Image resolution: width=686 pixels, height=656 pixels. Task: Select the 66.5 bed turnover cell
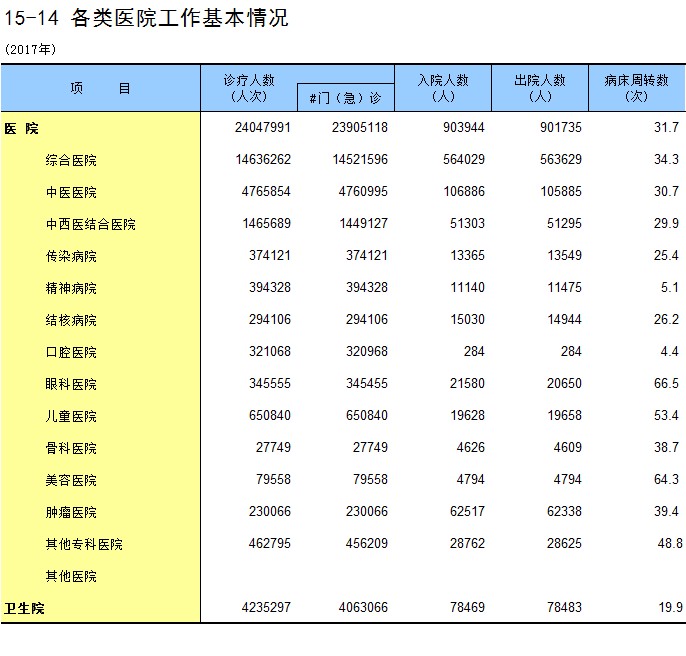666,384
